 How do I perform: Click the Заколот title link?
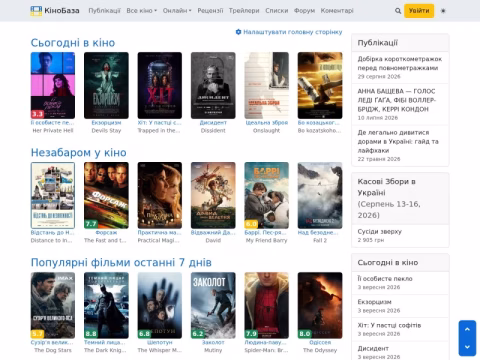213,343
